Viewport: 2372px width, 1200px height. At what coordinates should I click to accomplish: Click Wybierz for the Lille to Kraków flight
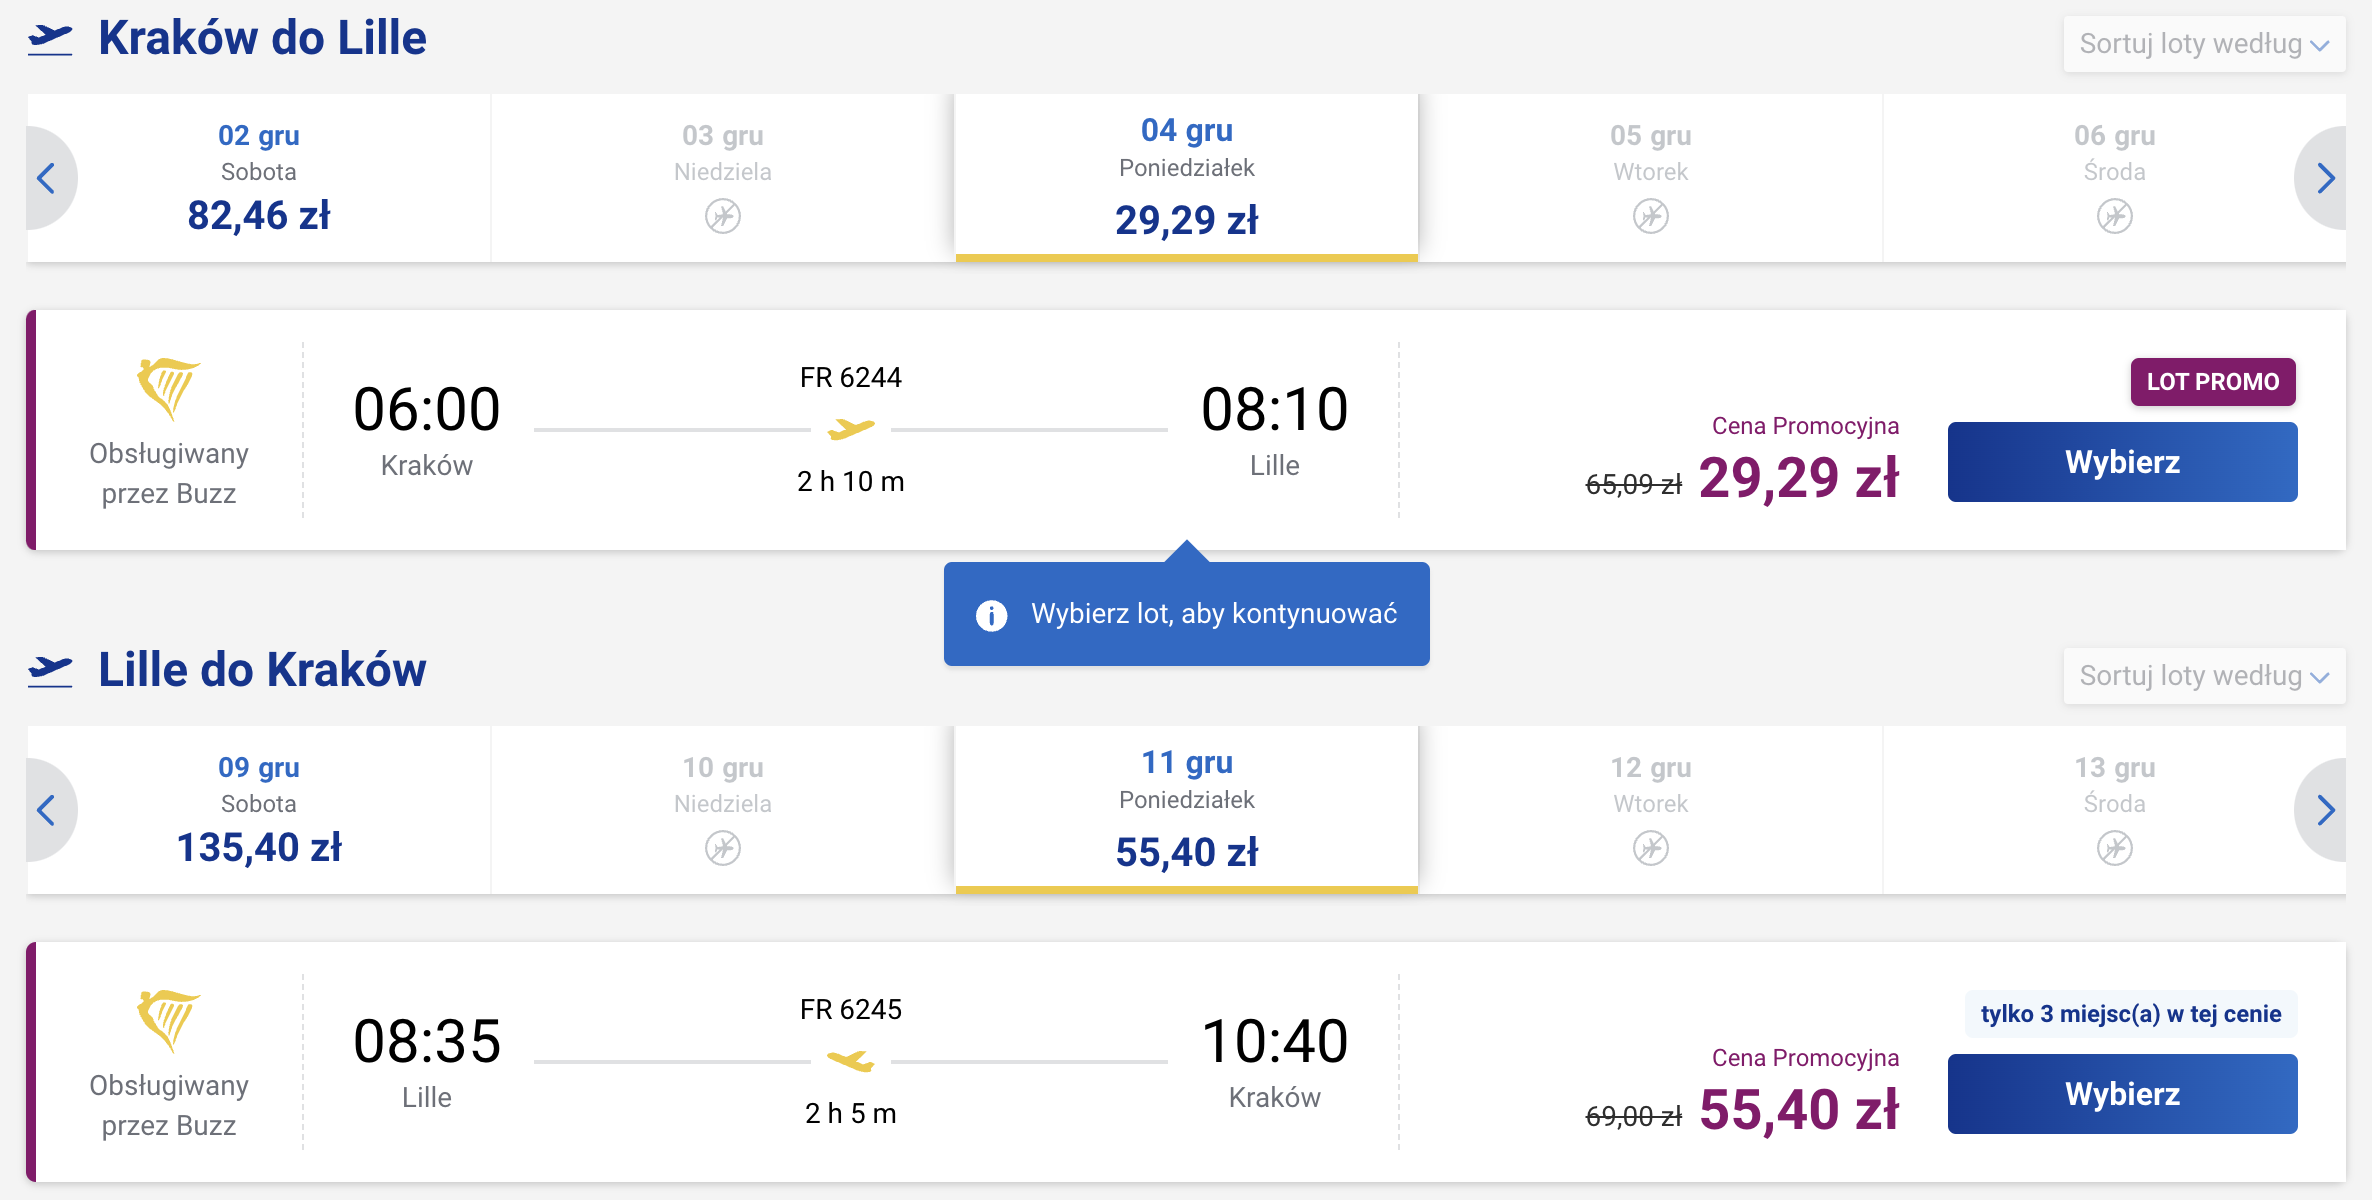[x=2123, y=1094]
